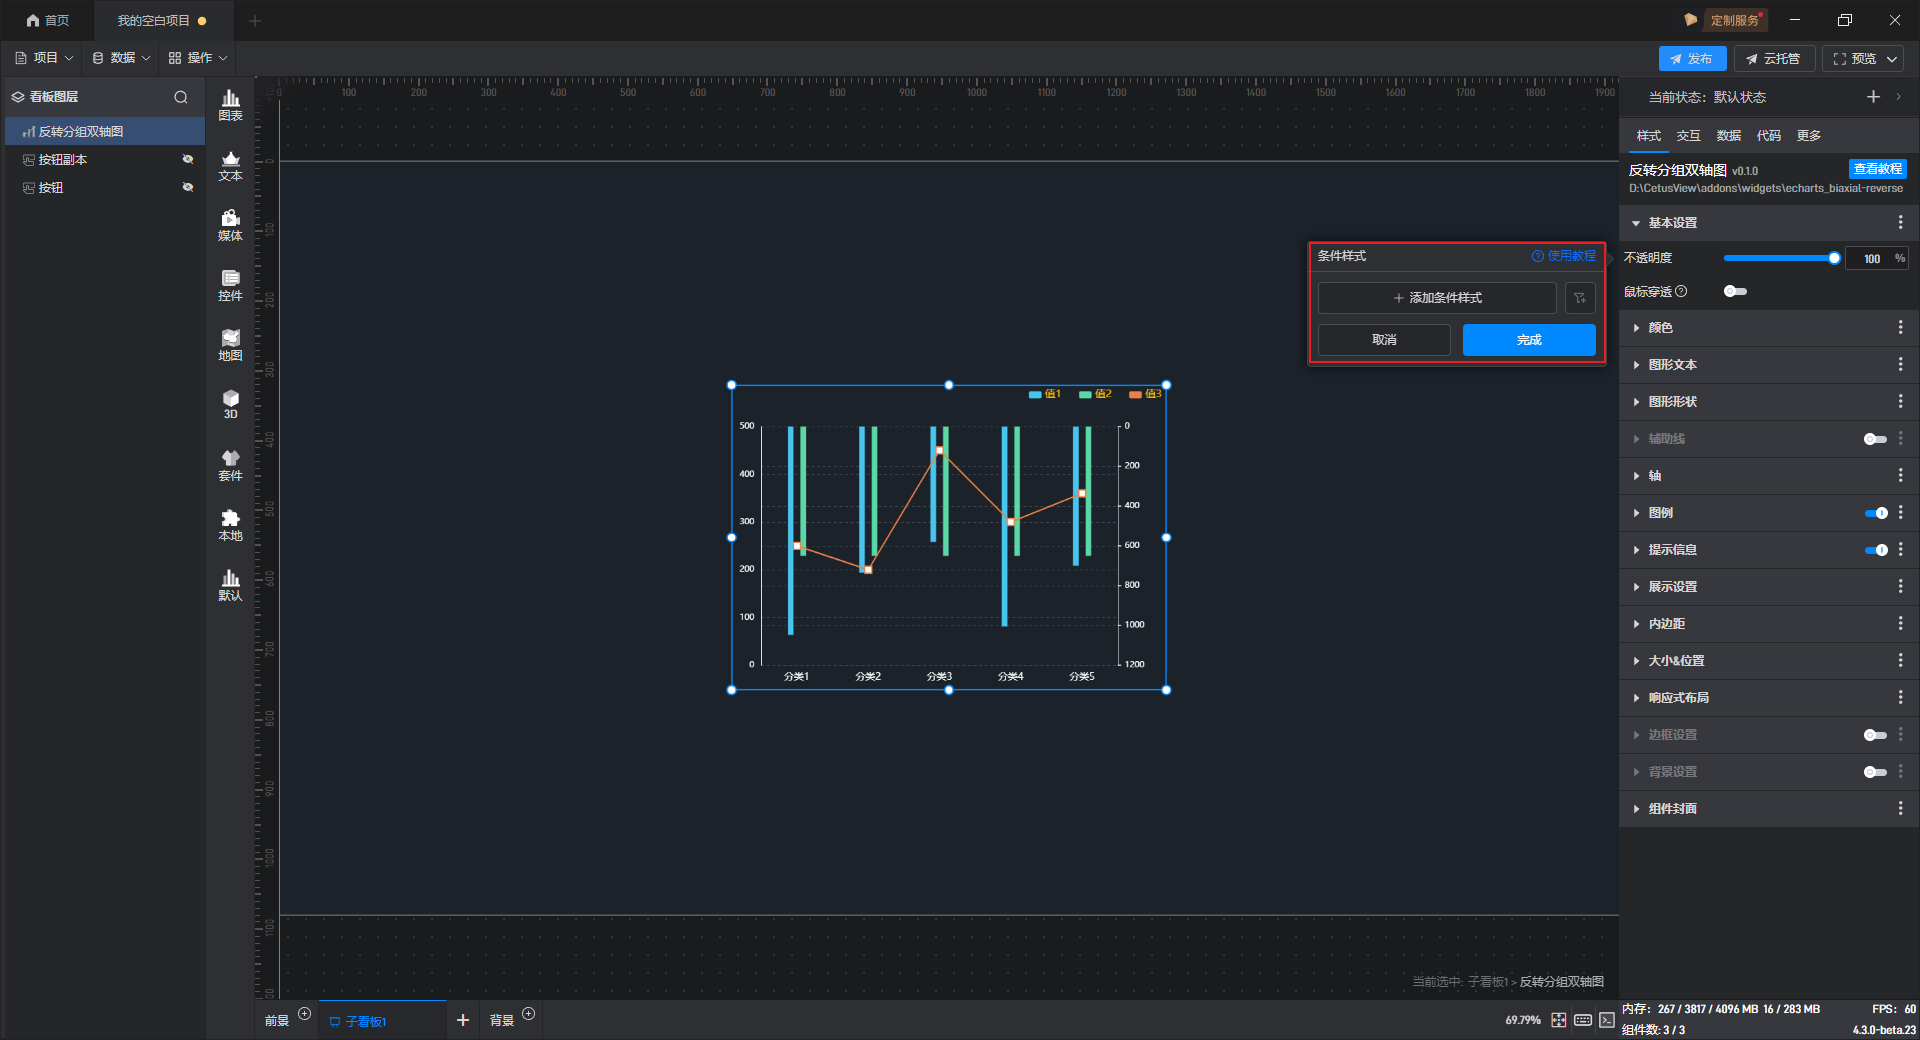Expand the 轴 axis section

pos(1655,476)
